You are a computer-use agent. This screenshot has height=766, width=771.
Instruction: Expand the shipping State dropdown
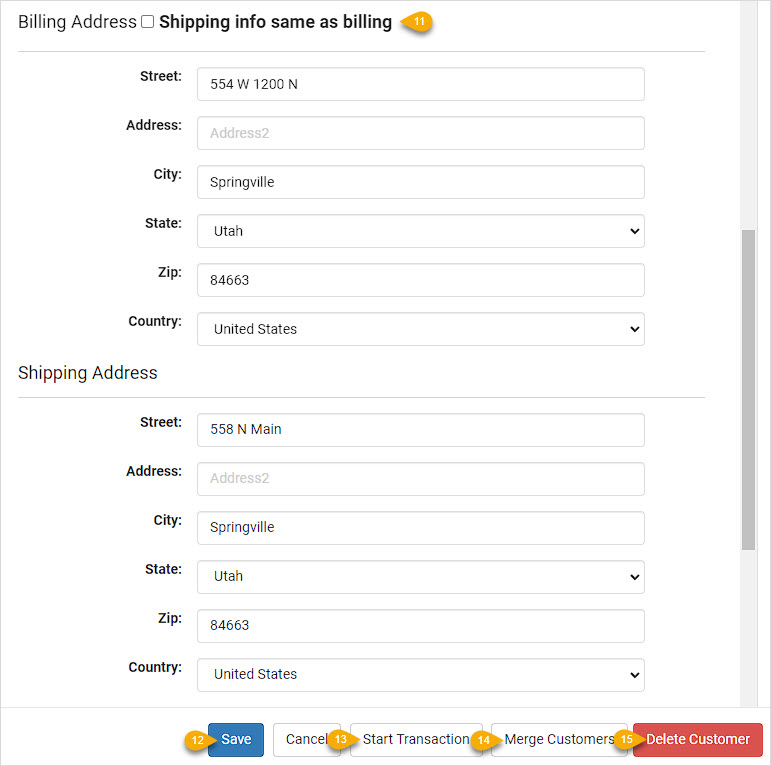421,577
